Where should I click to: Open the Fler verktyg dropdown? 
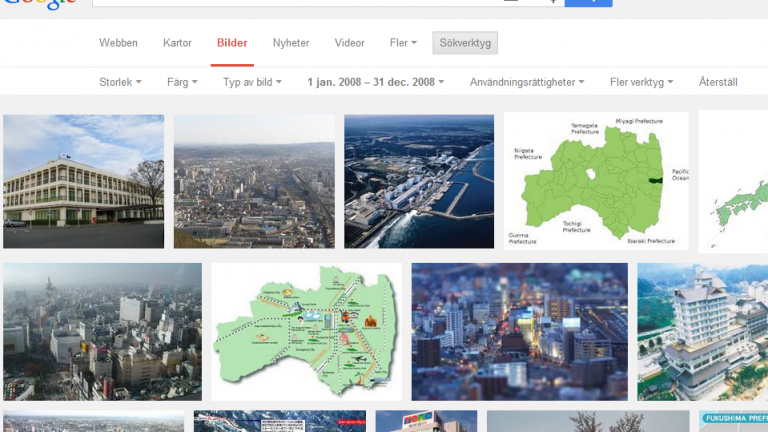click(641, 82)
